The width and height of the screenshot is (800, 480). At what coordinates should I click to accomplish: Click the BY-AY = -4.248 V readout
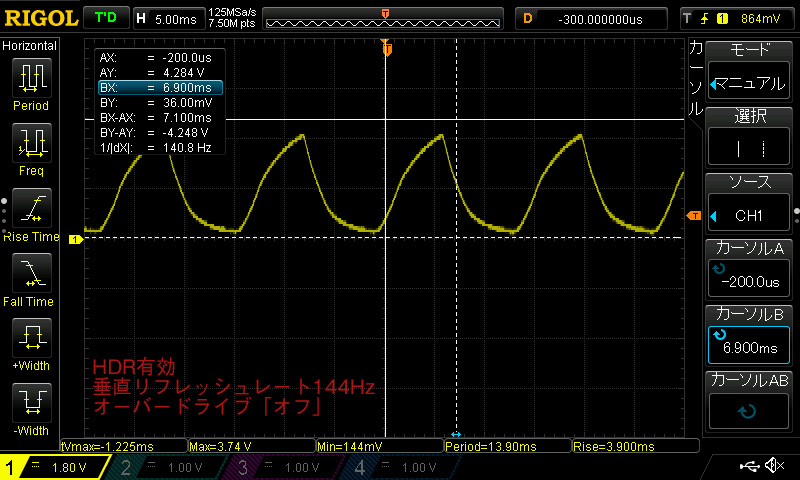point(154,133)
